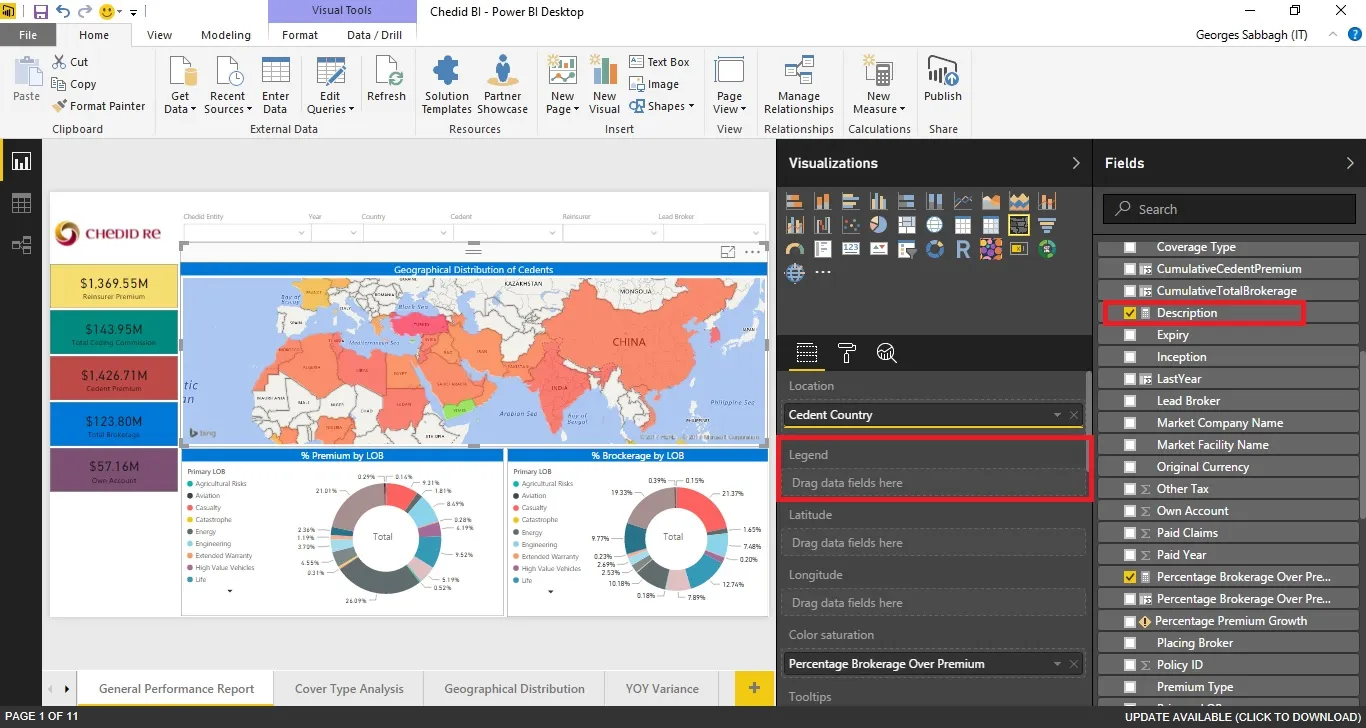Go to the YOY Variance page tab
This screenshot has width=1366, height=728.
click(x=662, y=689)
